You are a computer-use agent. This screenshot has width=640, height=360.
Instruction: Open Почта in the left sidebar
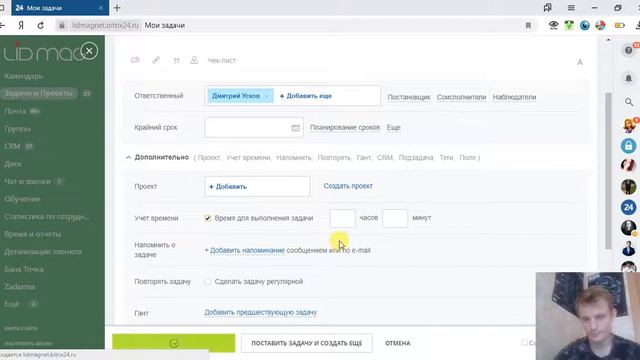[x=15, y=111]
